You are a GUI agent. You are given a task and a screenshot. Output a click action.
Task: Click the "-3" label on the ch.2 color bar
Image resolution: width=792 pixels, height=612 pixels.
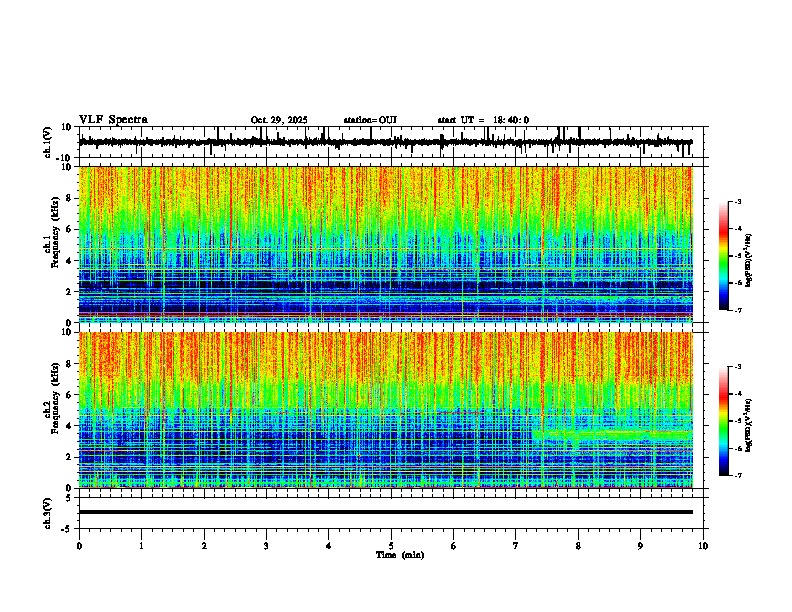(x=737, y=367)
